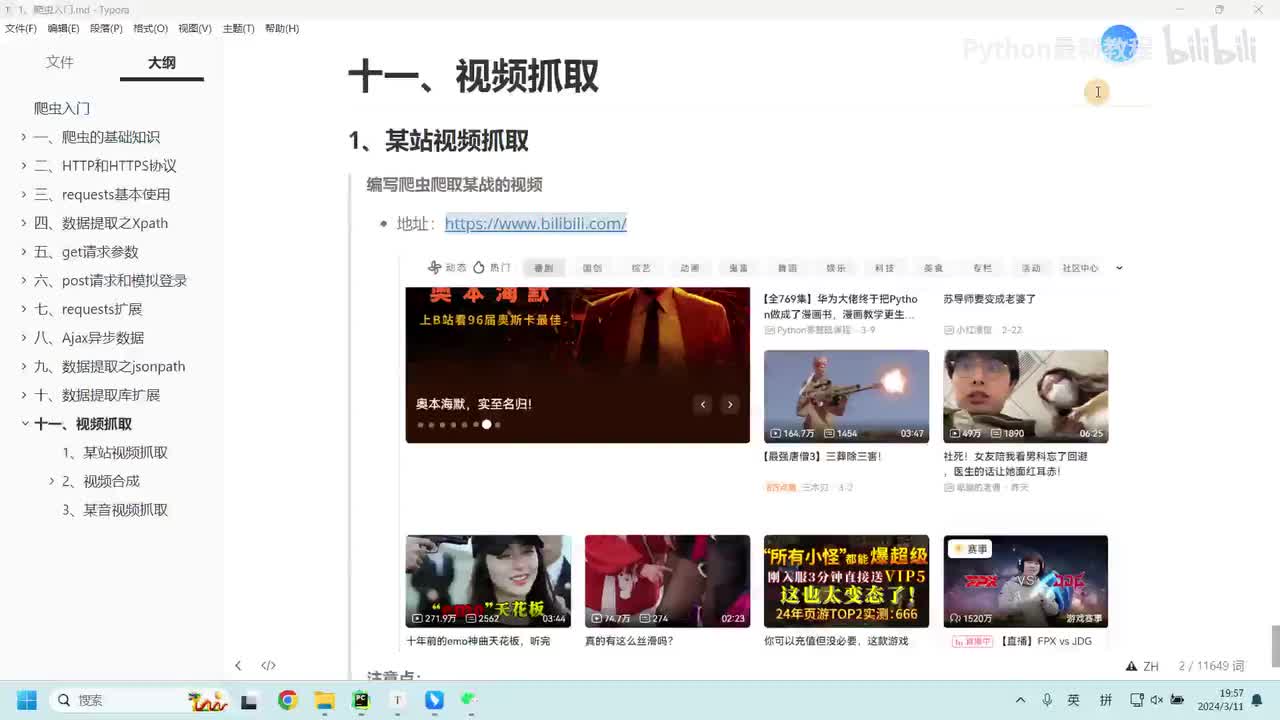Viewport: 1280px width, 720px height.
Task: Open the 帮助(H) menu
Action: pyautogui.click(x=282, y=28)
